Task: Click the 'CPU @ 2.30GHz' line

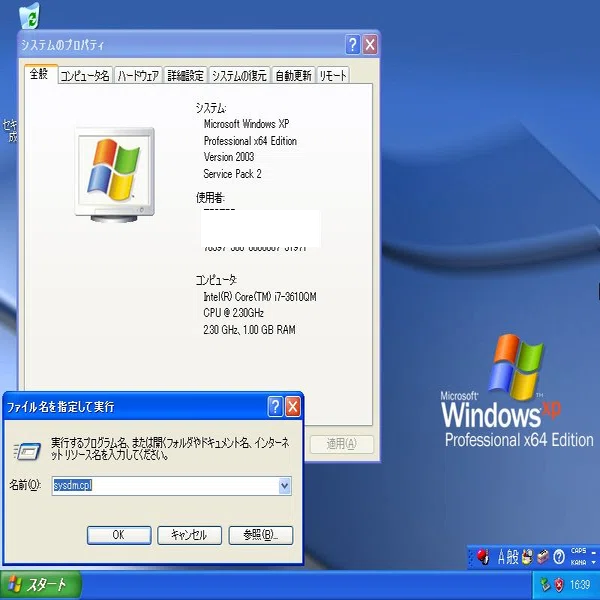Action: [233, 313]
